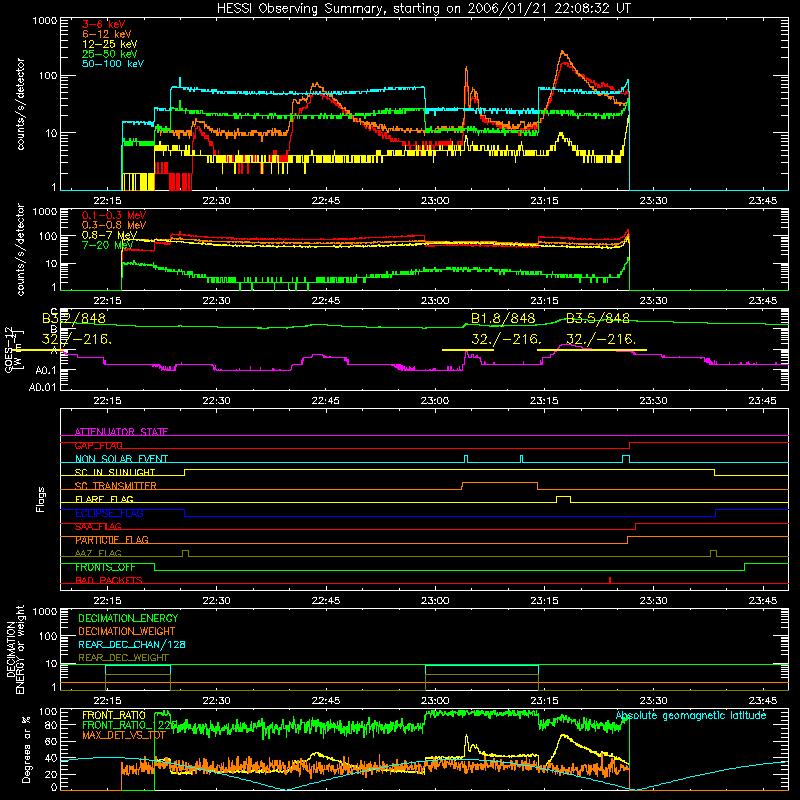Click the NON_SOLAR_EVENT flag label
Screen dimensions: 800x800
(121, 459)
